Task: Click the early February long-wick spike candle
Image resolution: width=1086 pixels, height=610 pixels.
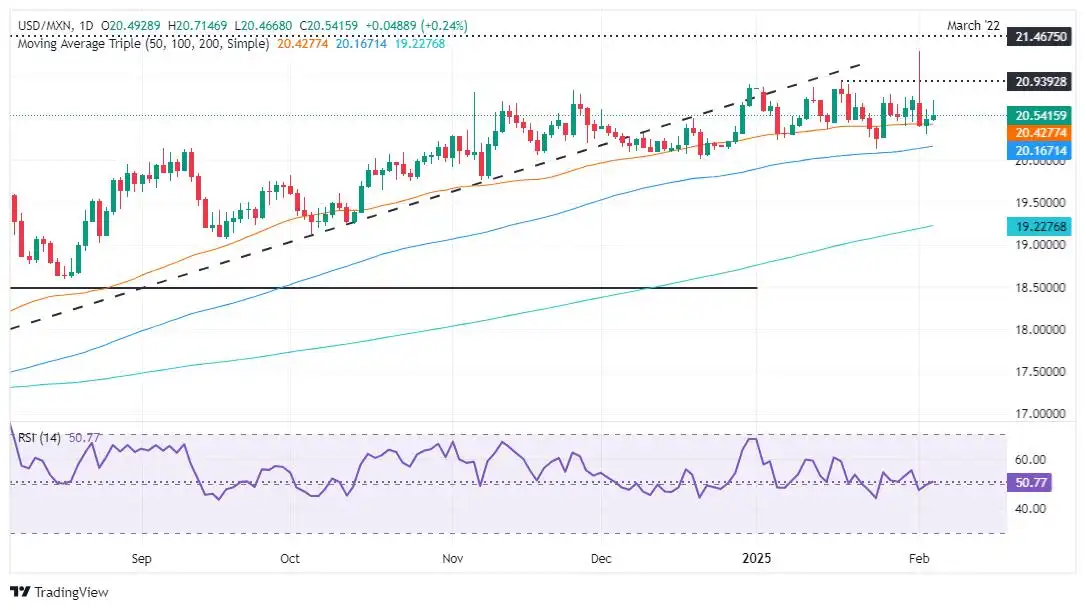Action: click(x=920, y=89)
